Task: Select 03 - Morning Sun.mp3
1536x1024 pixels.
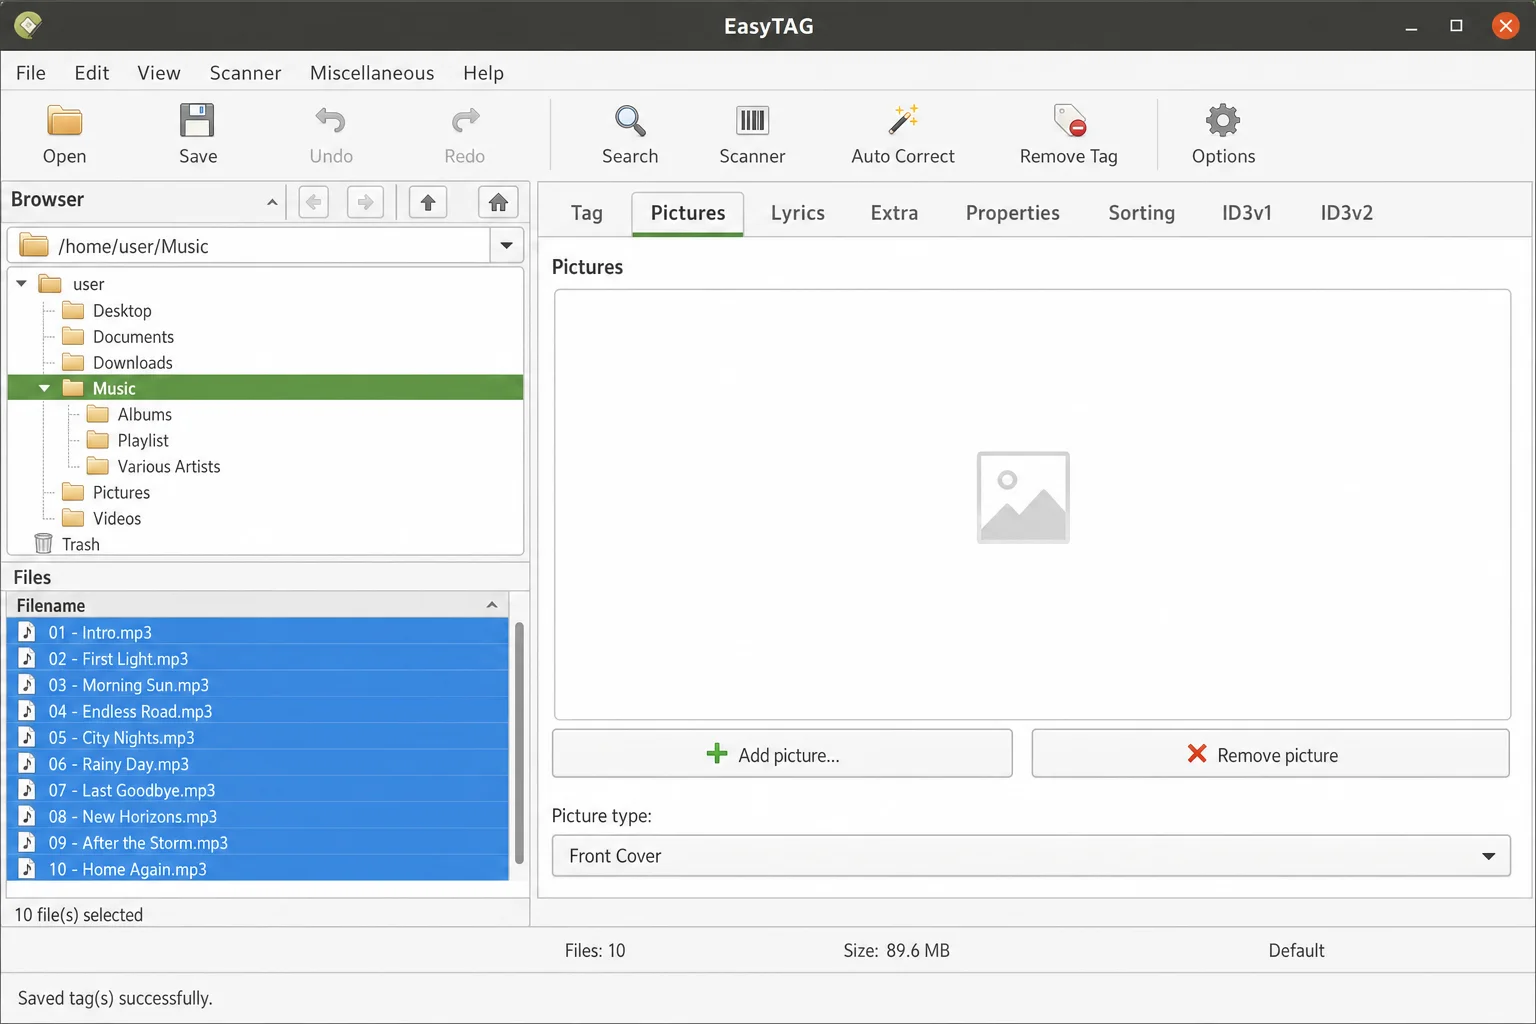Action: [x=258, y=685]
